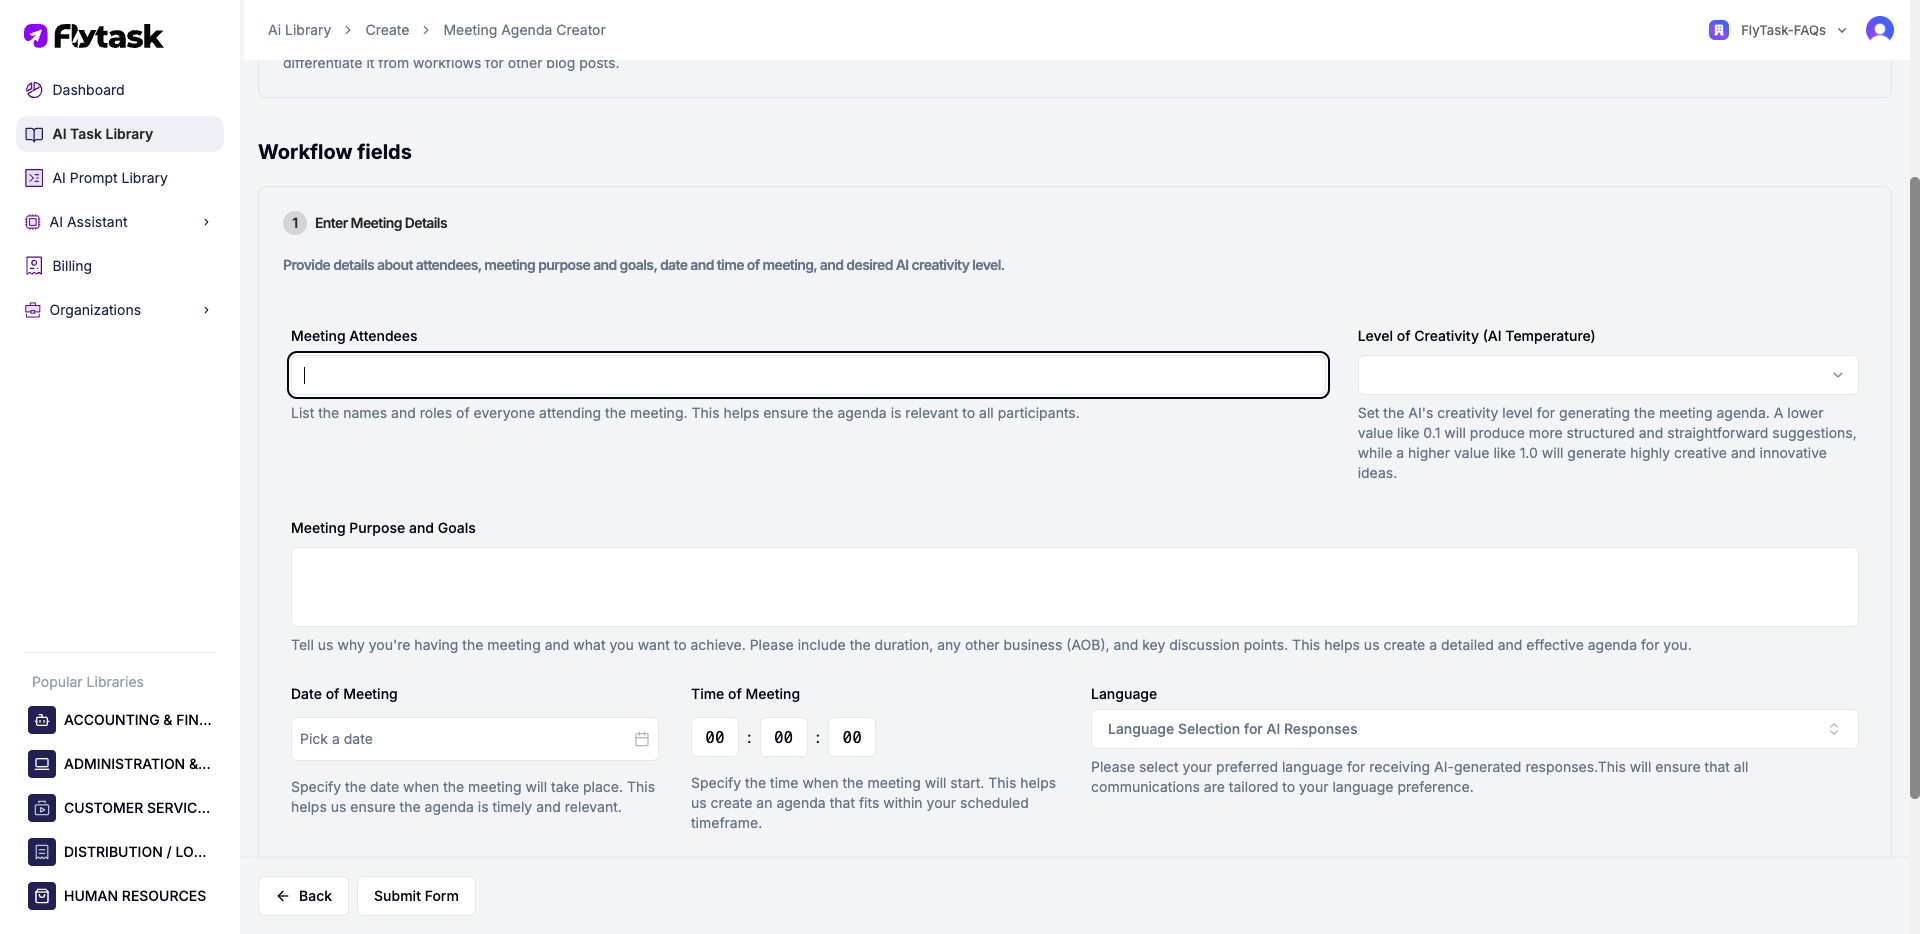Image resolution: width=1920 pixels, height=934 pixels.
Task: Click the Popular Libraries label
Action: point(88,682)
